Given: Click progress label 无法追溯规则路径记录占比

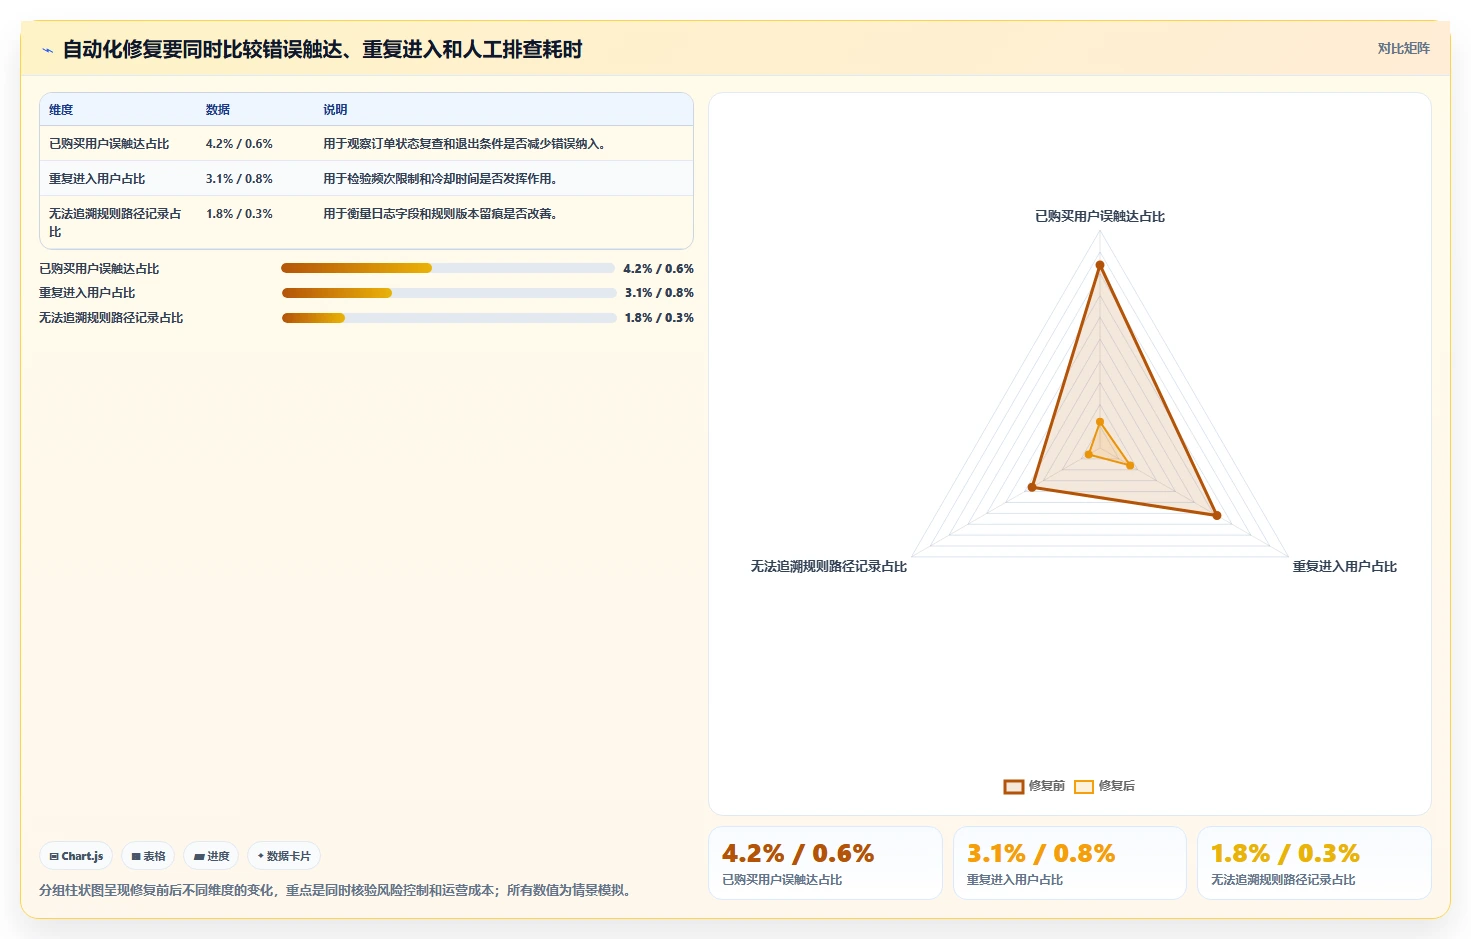Looking at the screenshot, I should pyautogui.click(x=111, y=318).
